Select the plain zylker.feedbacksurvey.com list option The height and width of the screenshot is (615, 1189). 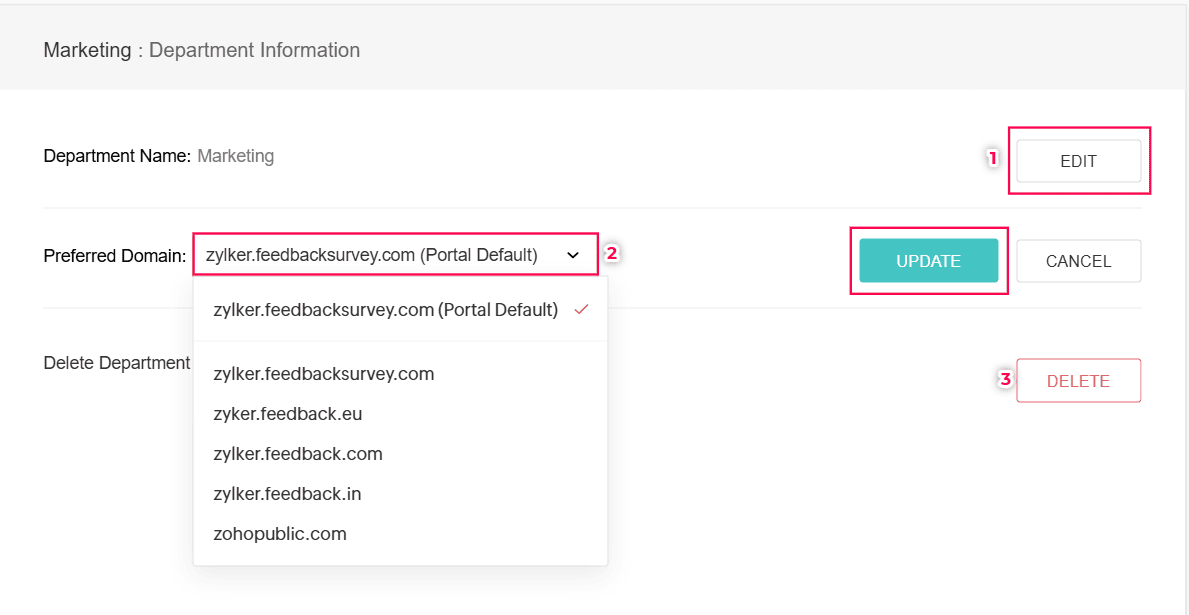[324, 374]
